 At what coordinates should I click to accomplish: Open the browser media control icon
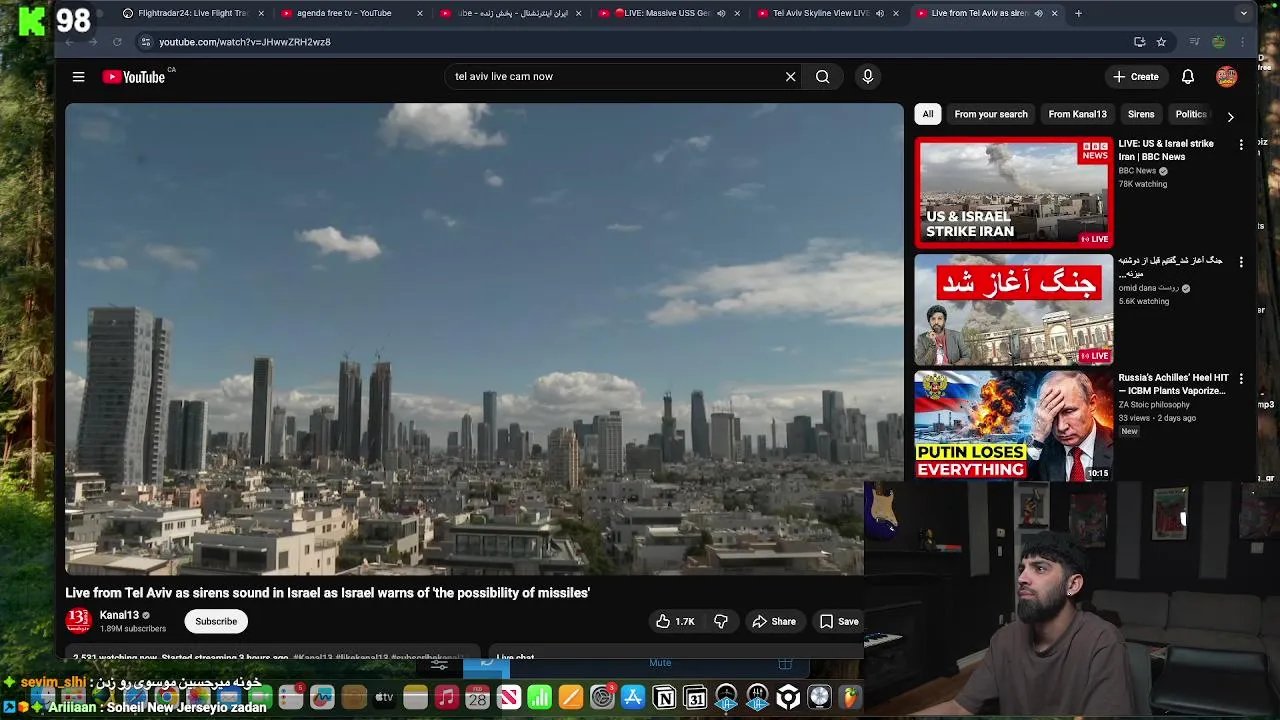click(1194, 42)
